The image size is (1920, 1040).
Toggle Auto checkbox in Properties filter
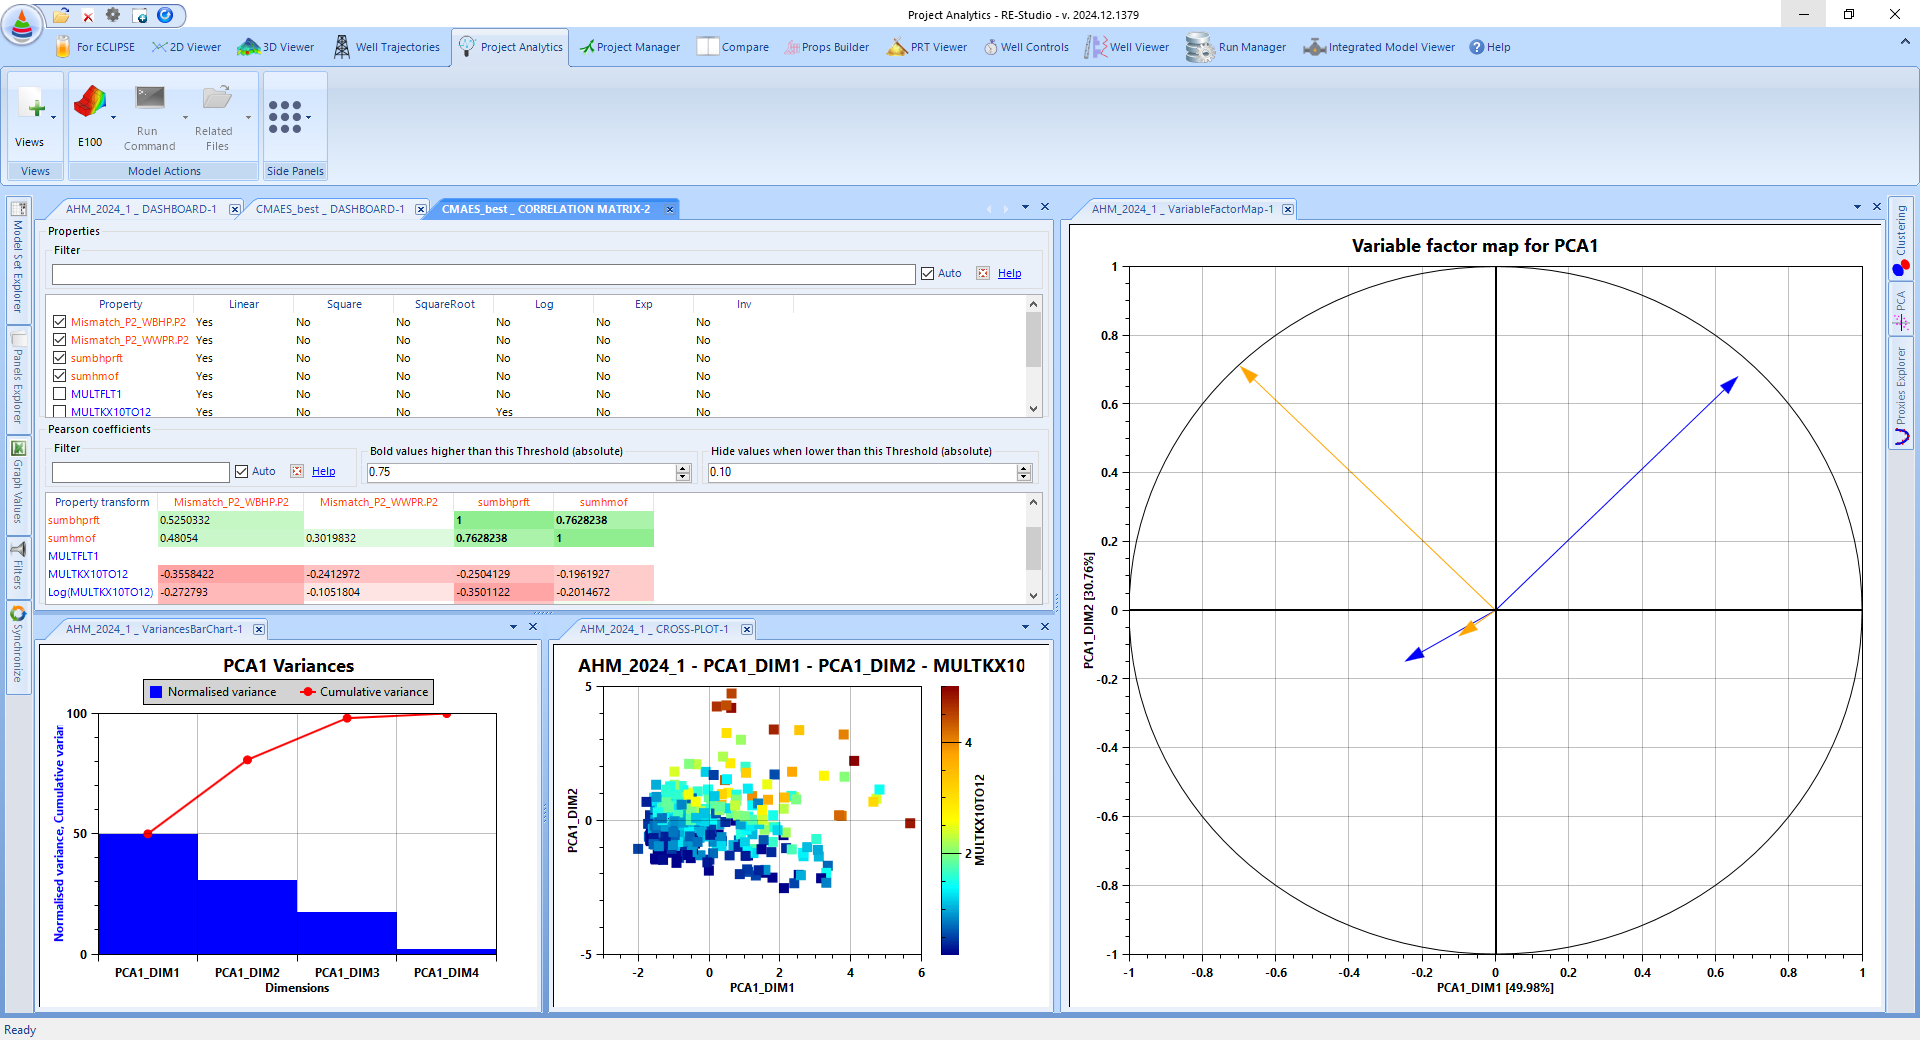point(928,273)
